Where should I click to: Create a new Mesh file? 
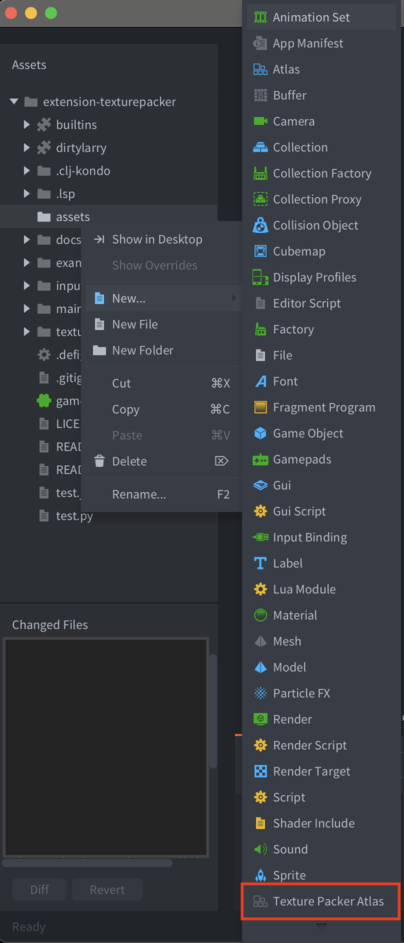(323, 641)
